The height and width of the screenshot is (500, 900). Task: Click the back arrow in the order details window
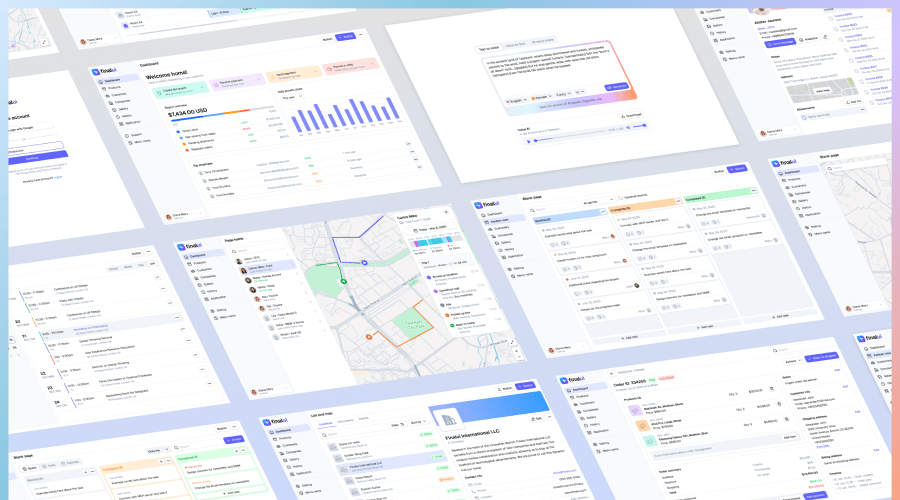[x=612, y=373]
